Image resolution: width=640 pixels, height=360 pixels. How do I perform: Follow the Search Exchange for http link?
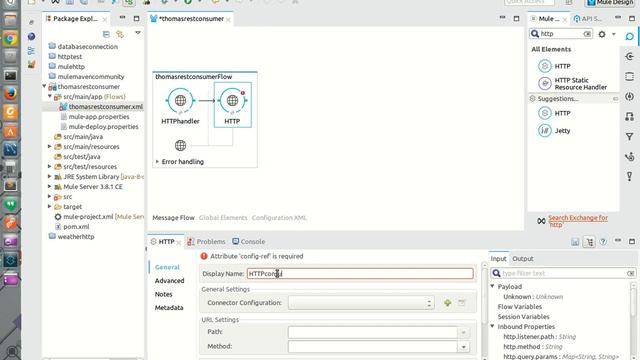click(578, 221)
